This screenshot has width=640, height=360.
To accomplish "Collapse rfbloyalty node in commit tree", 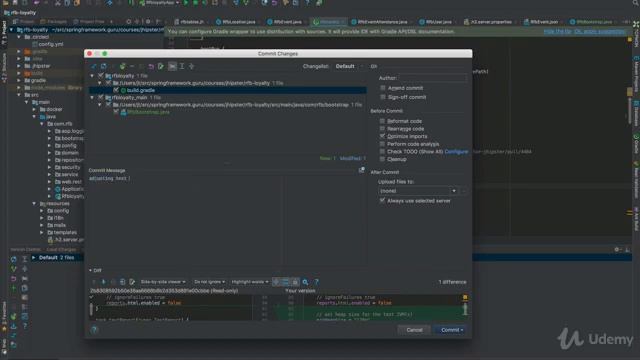I will coord(92,76).
